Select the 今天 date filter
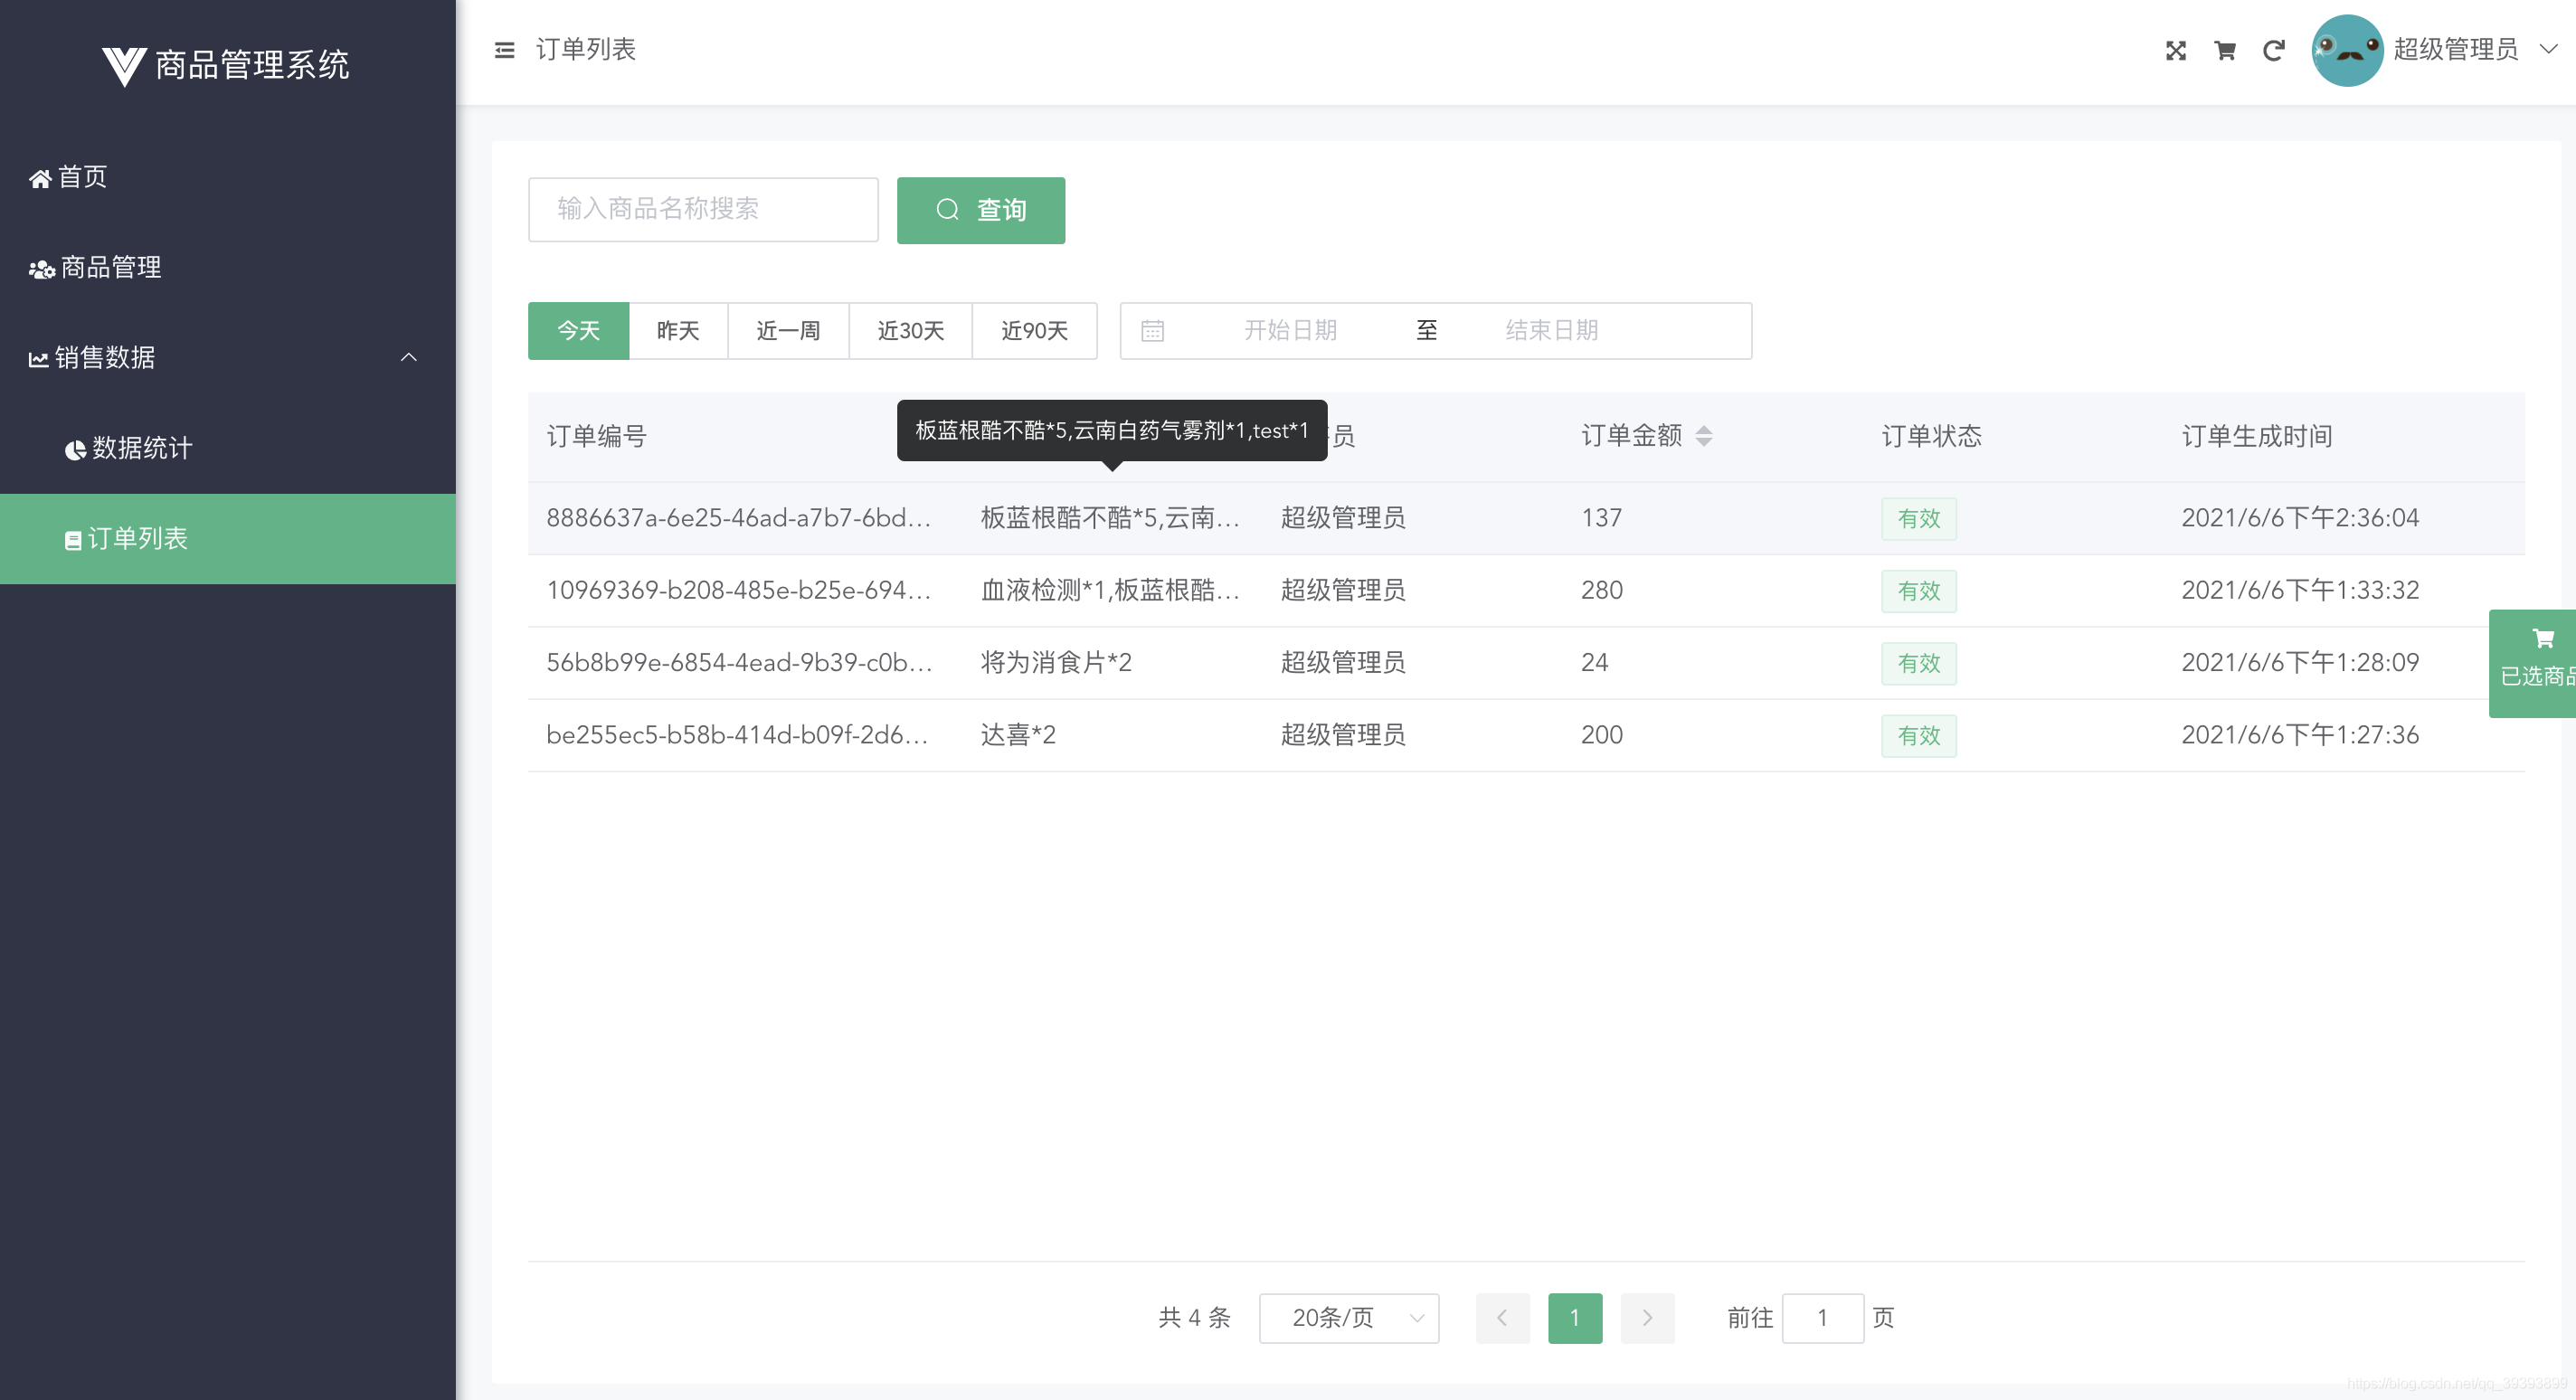The width and height of the screenshot is (2576, 1400). [x=578, y=330]
